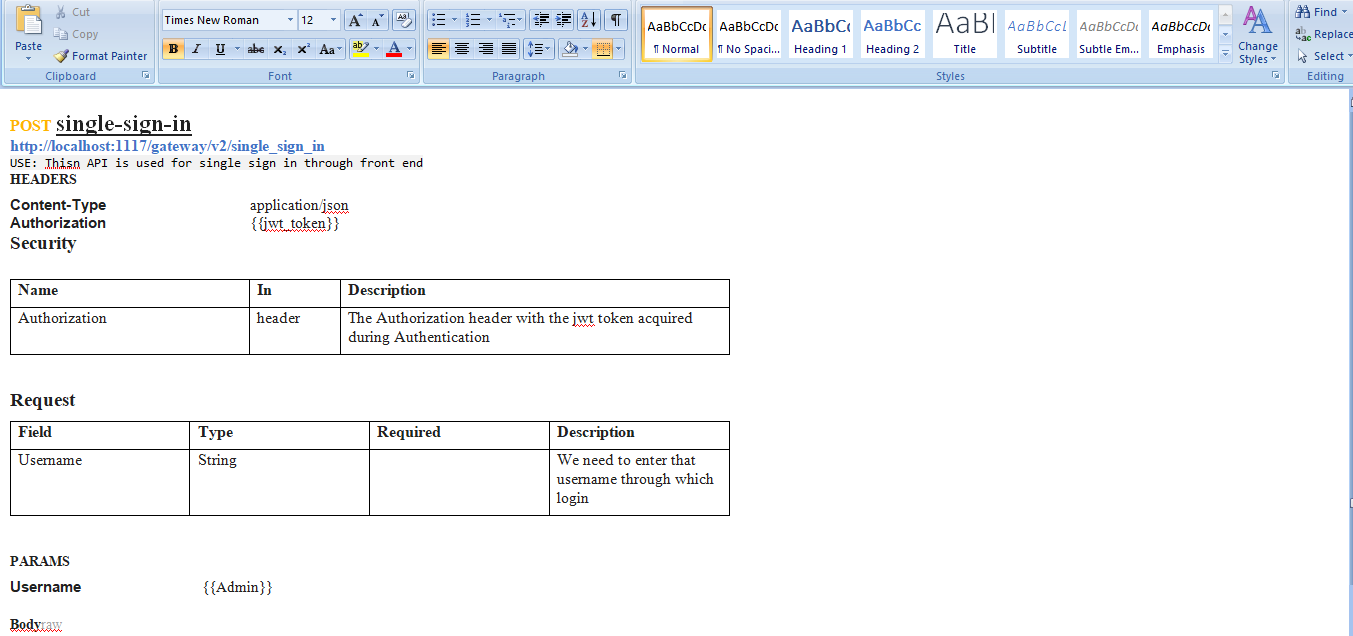Align the paragraph to the left
Image resolution: width=1353 pixels, height=636 pixels.
click(x=438, y=49)
